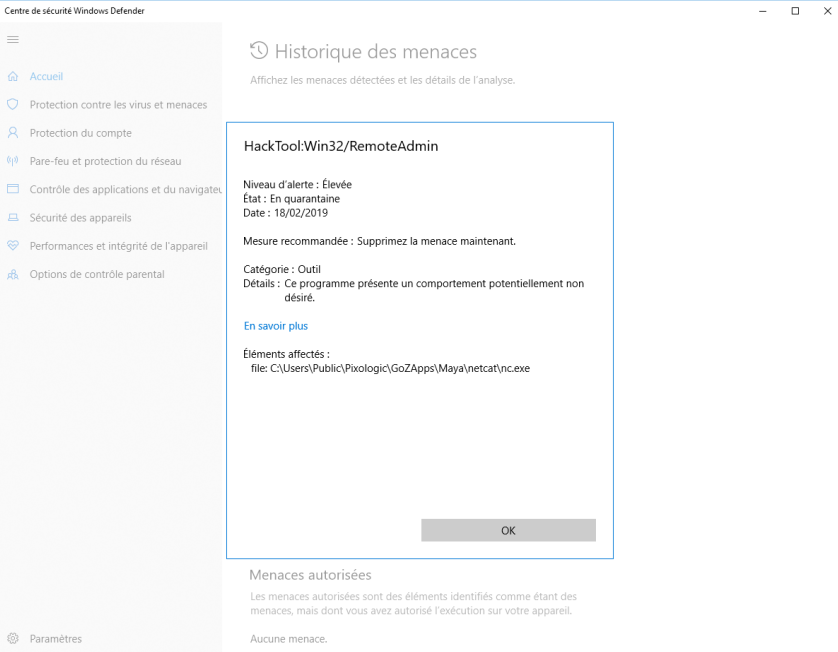838x652 pixels.
Task: Click the Accueil home icon
Action: pos(13,76)
